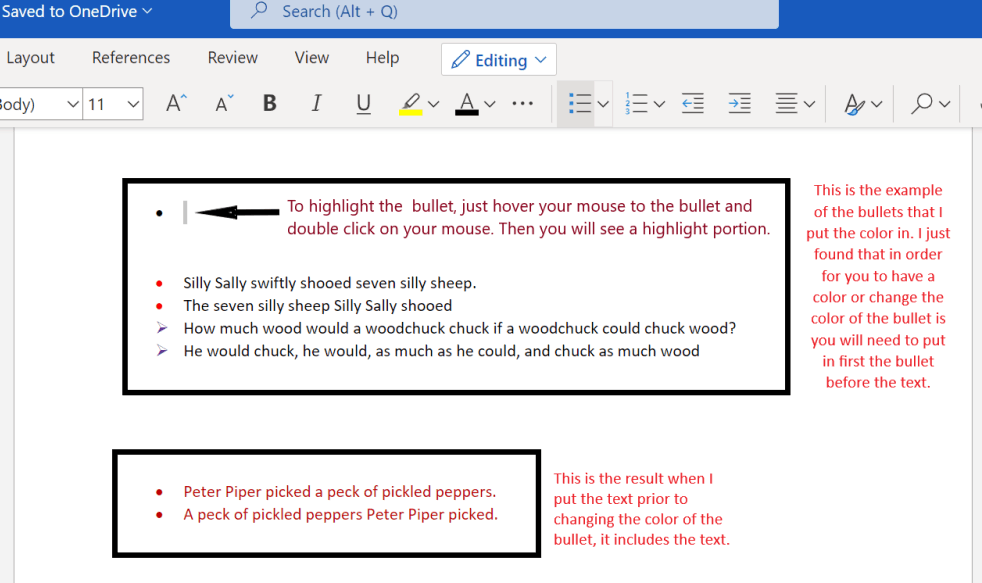
Task: Click red note 'This is the example of the bullets'
Action: click(x=878, y=286)
